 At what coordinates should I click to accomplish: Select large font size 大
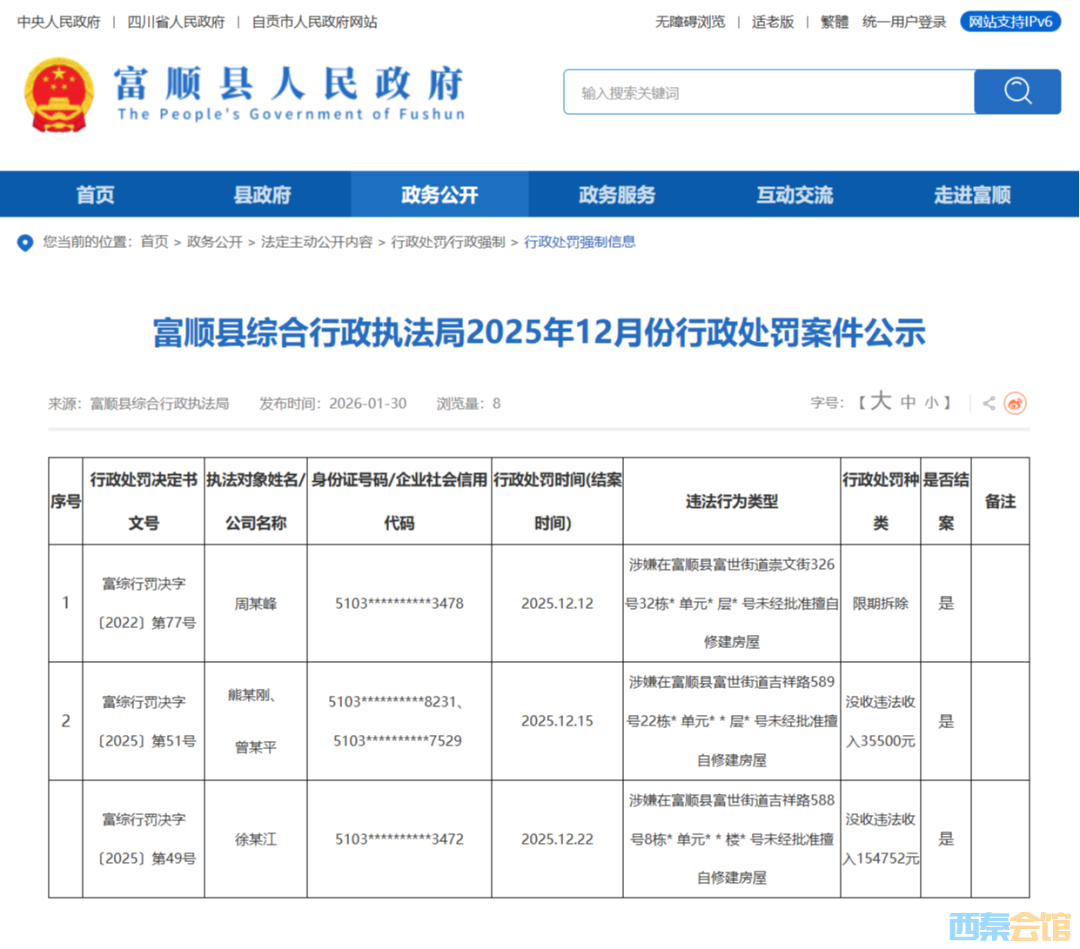880,402
